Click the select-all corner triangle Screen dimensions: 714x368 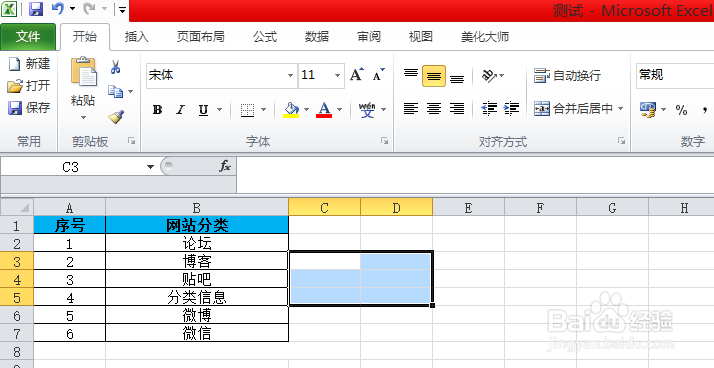pos(17,207)
